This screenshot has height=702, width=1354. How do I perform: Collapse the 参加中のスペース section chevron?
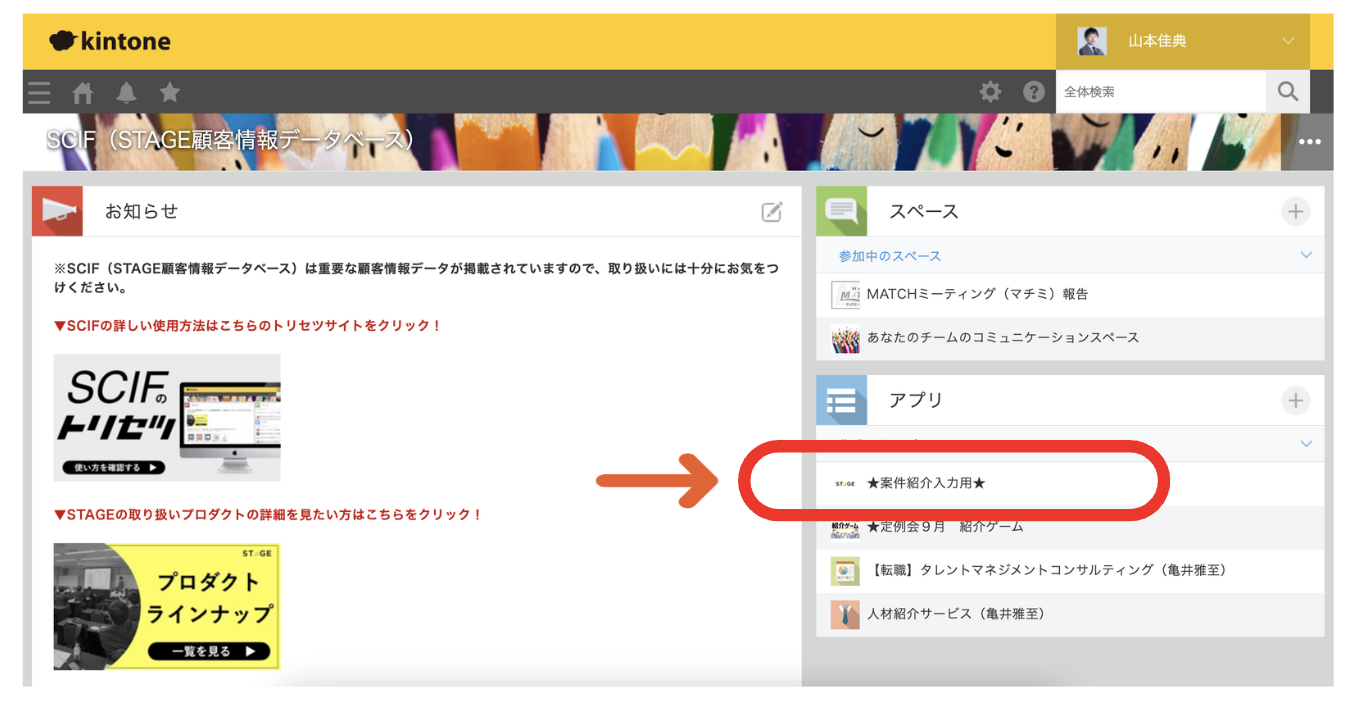pos(1306,255)
